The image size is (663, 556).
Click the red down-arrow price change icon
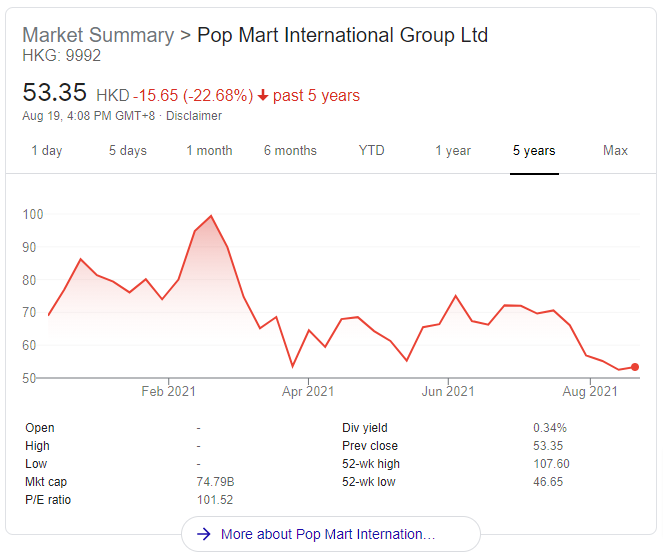[x=263, y=96]
